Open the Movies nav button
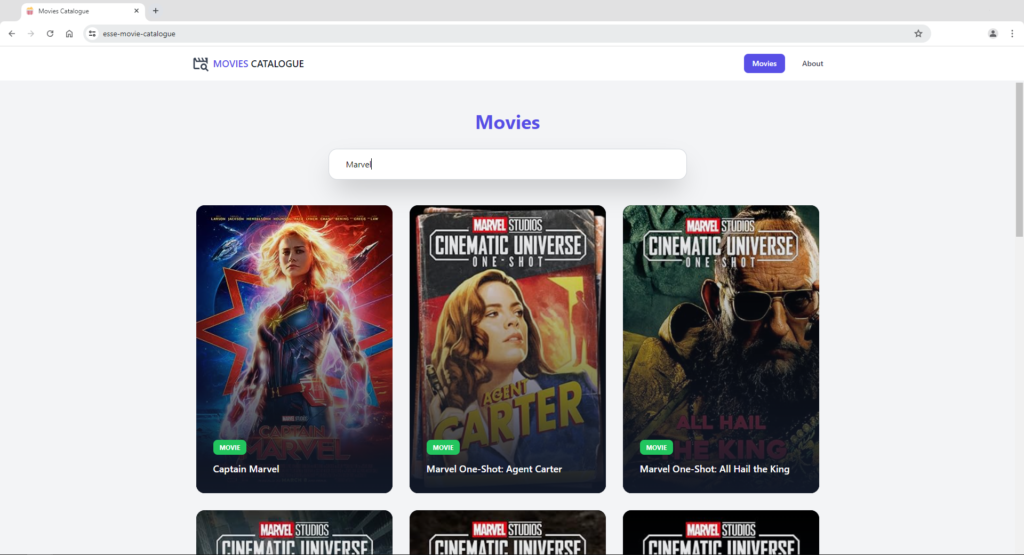Screen dimensions: 1024x555 pos(764,63)
